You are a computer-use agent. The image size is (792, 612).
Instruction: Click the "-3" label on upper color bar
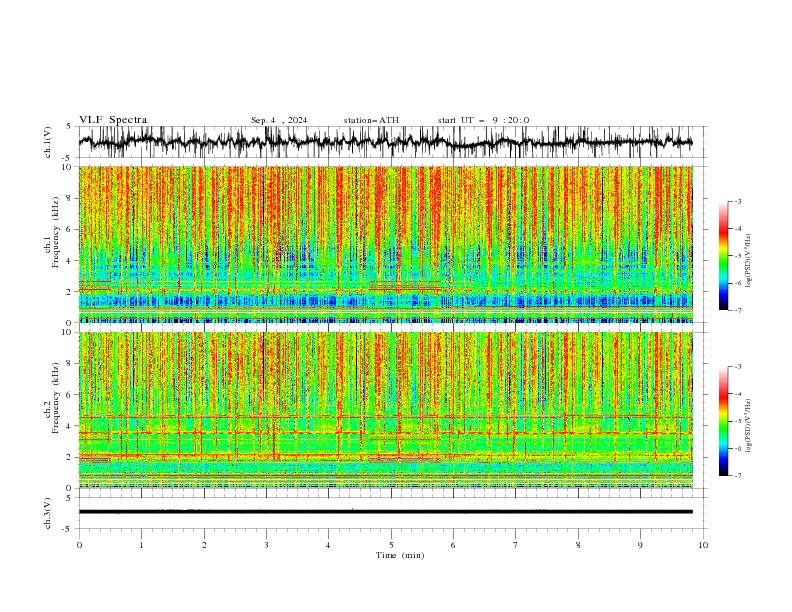pyautogui.click(x=738, y=201)
